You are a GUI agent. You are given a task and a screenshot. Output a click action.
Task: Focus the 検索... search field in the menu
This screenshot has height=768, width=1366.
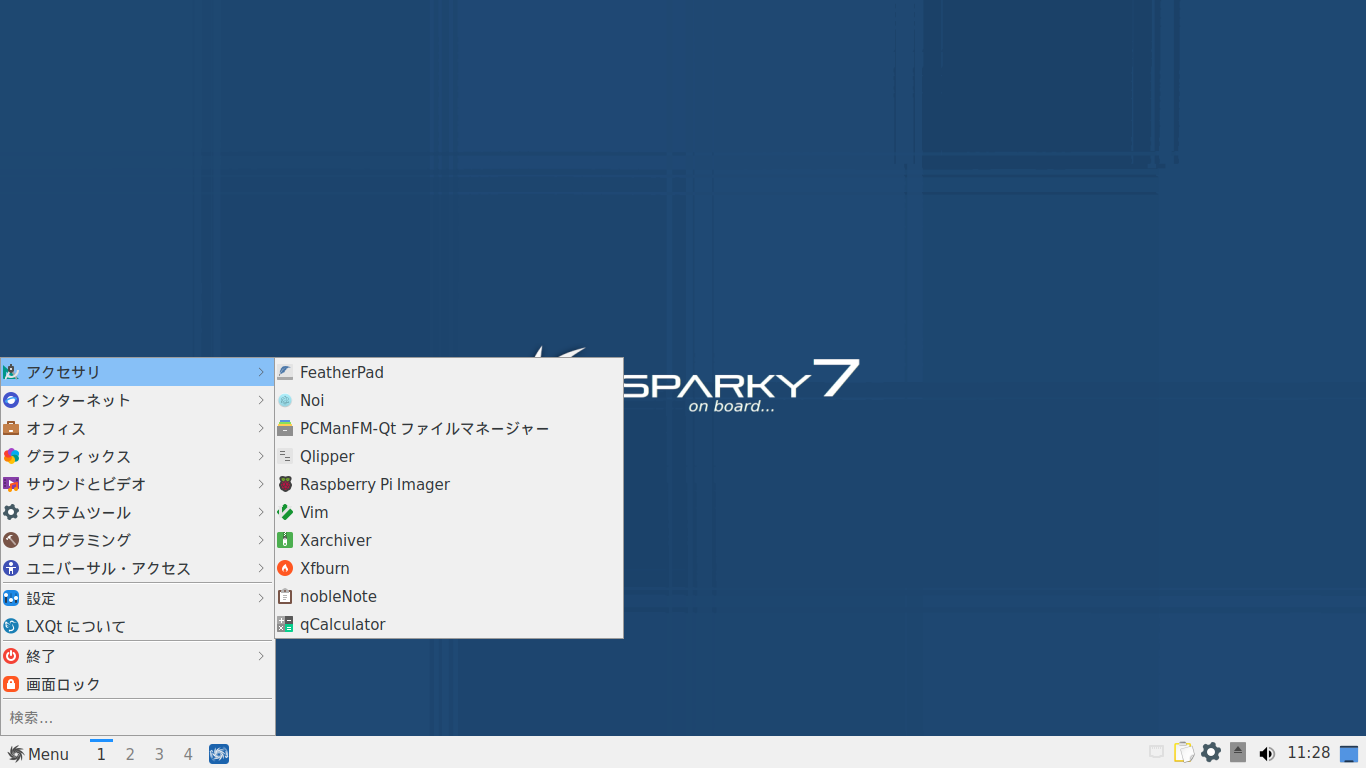coord(137,717)
